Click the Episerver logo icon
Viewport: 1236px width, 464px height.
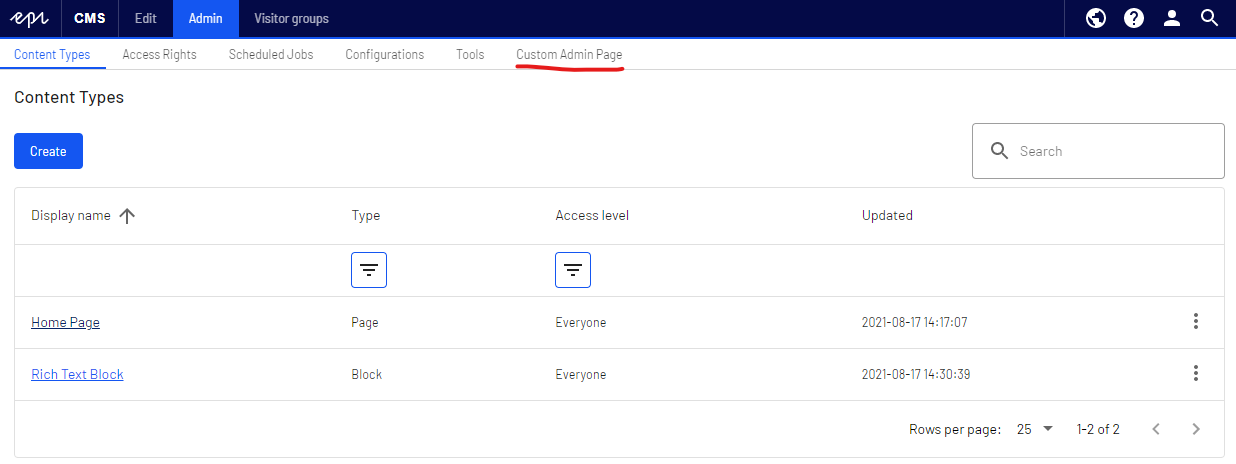[x=30, y=18]
